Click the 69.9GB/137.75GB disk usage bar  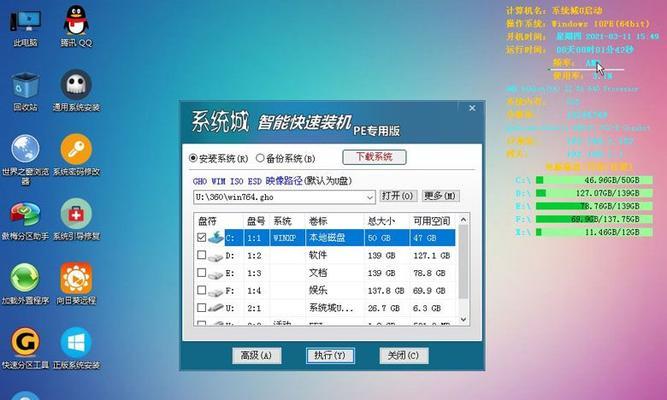pyautogui.click(x=593, y=219)
